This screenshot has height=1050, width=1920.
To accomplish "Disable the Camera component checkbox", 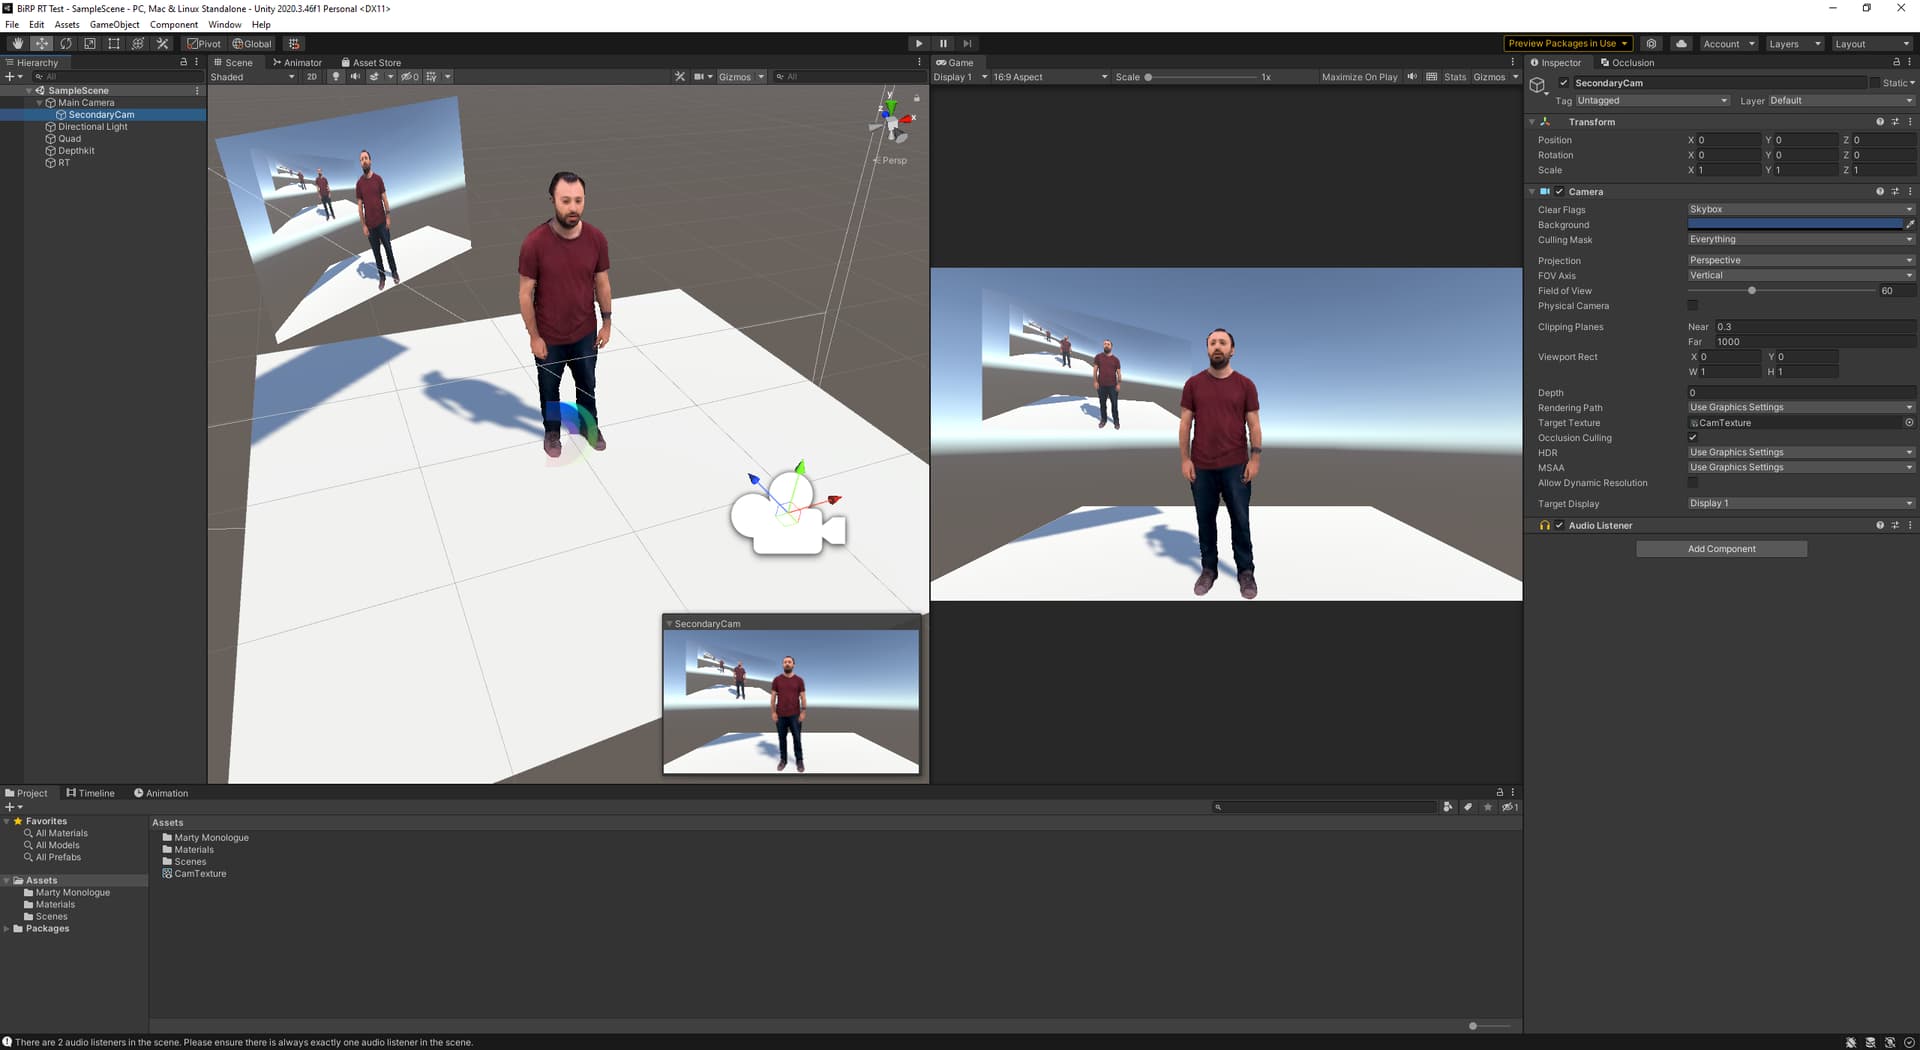I will pyautogui.click(x=1559, y=192).
